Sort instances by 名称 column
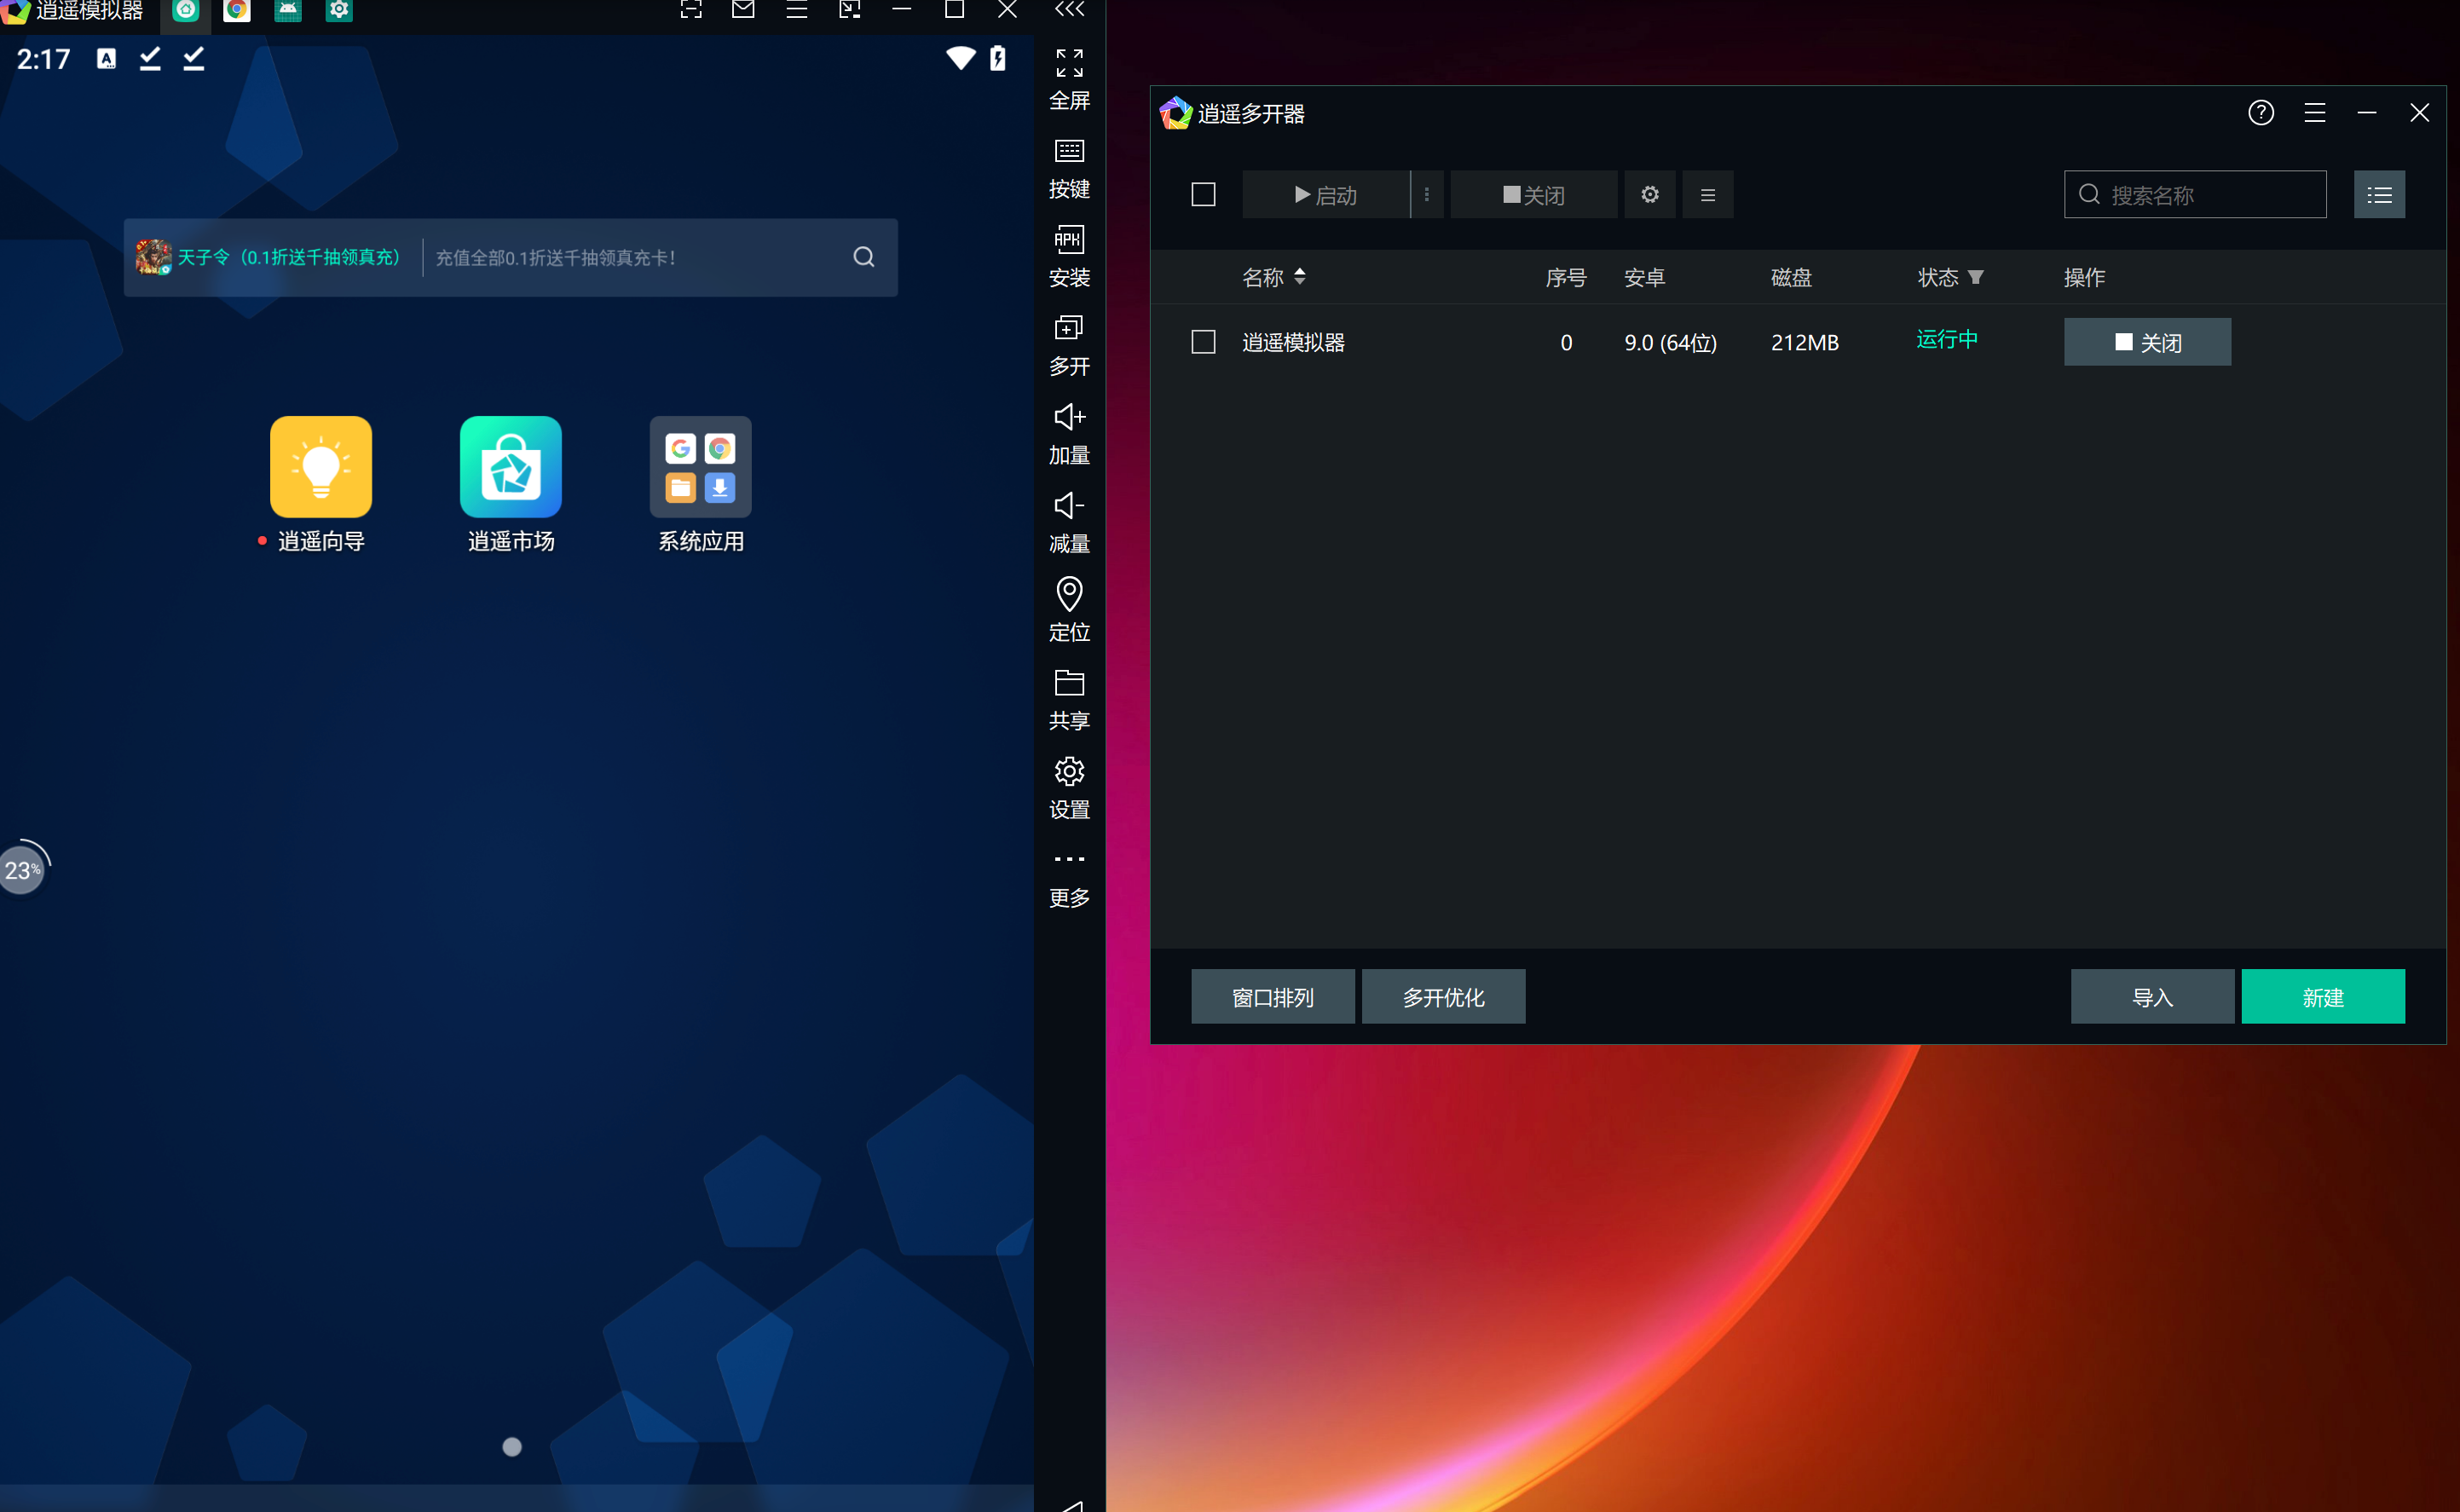Viewport: 2460px width, 1512px height. 1274,277
